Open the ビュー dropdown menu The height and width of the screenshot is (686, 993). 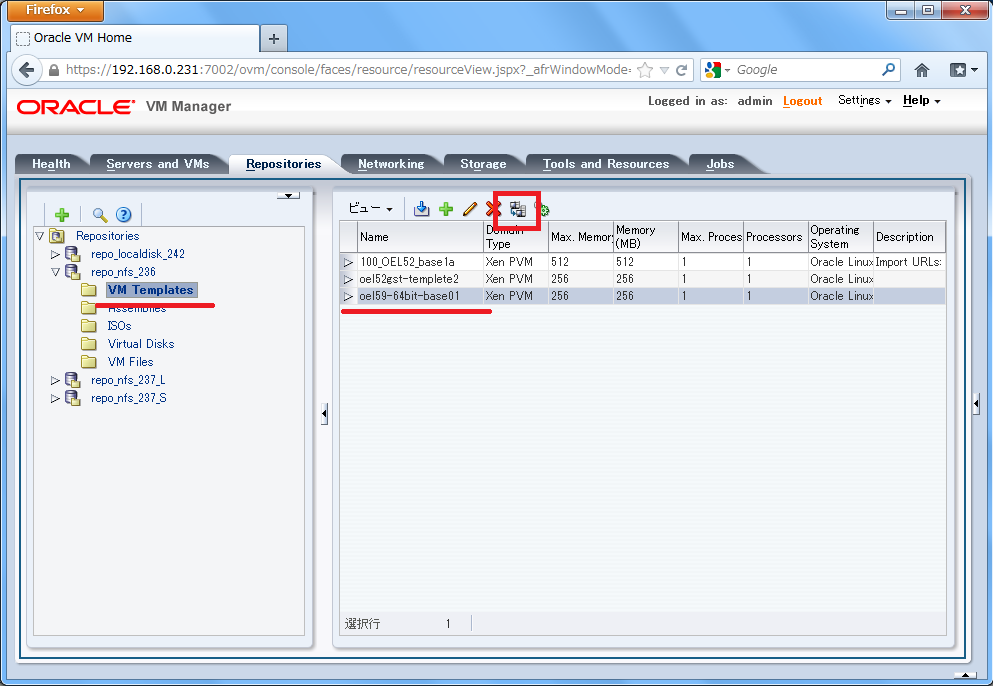368,208
